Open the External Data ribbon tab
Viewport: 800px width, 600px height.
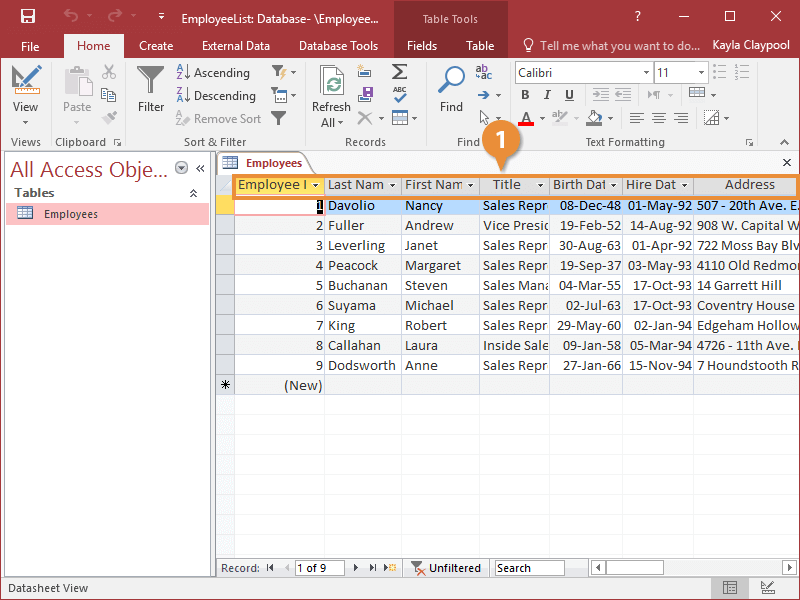[x=235, y=46]
